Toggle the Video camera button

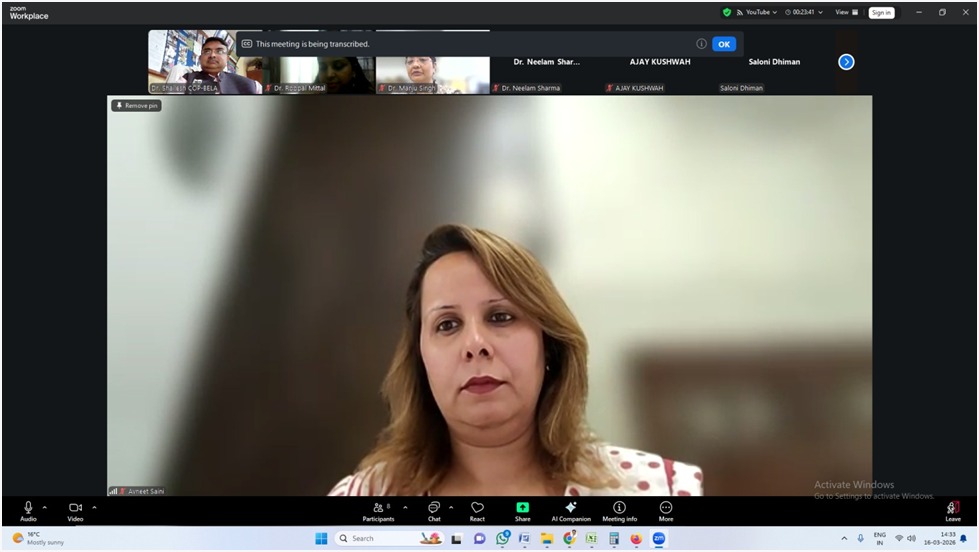75,508
